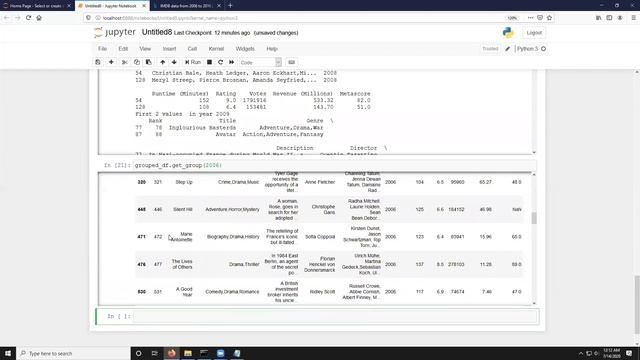Open the View menu
Image resolution: width=640 pixels, height=360 pixels.
pyautogui.click(x=145, y=49)
